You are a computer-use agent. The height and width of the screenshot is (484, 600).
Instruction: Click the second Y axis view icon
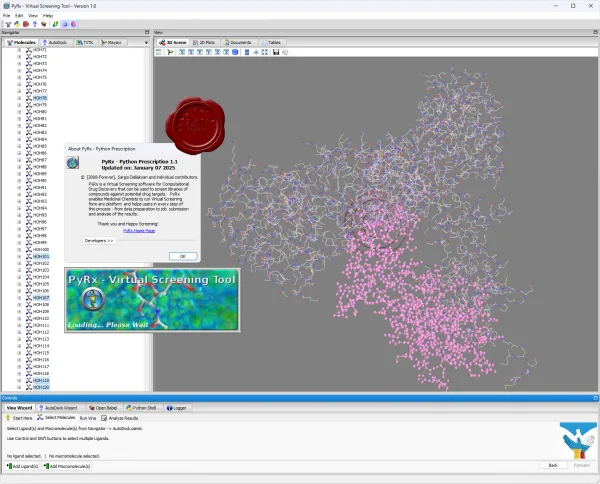pos(209,52)
